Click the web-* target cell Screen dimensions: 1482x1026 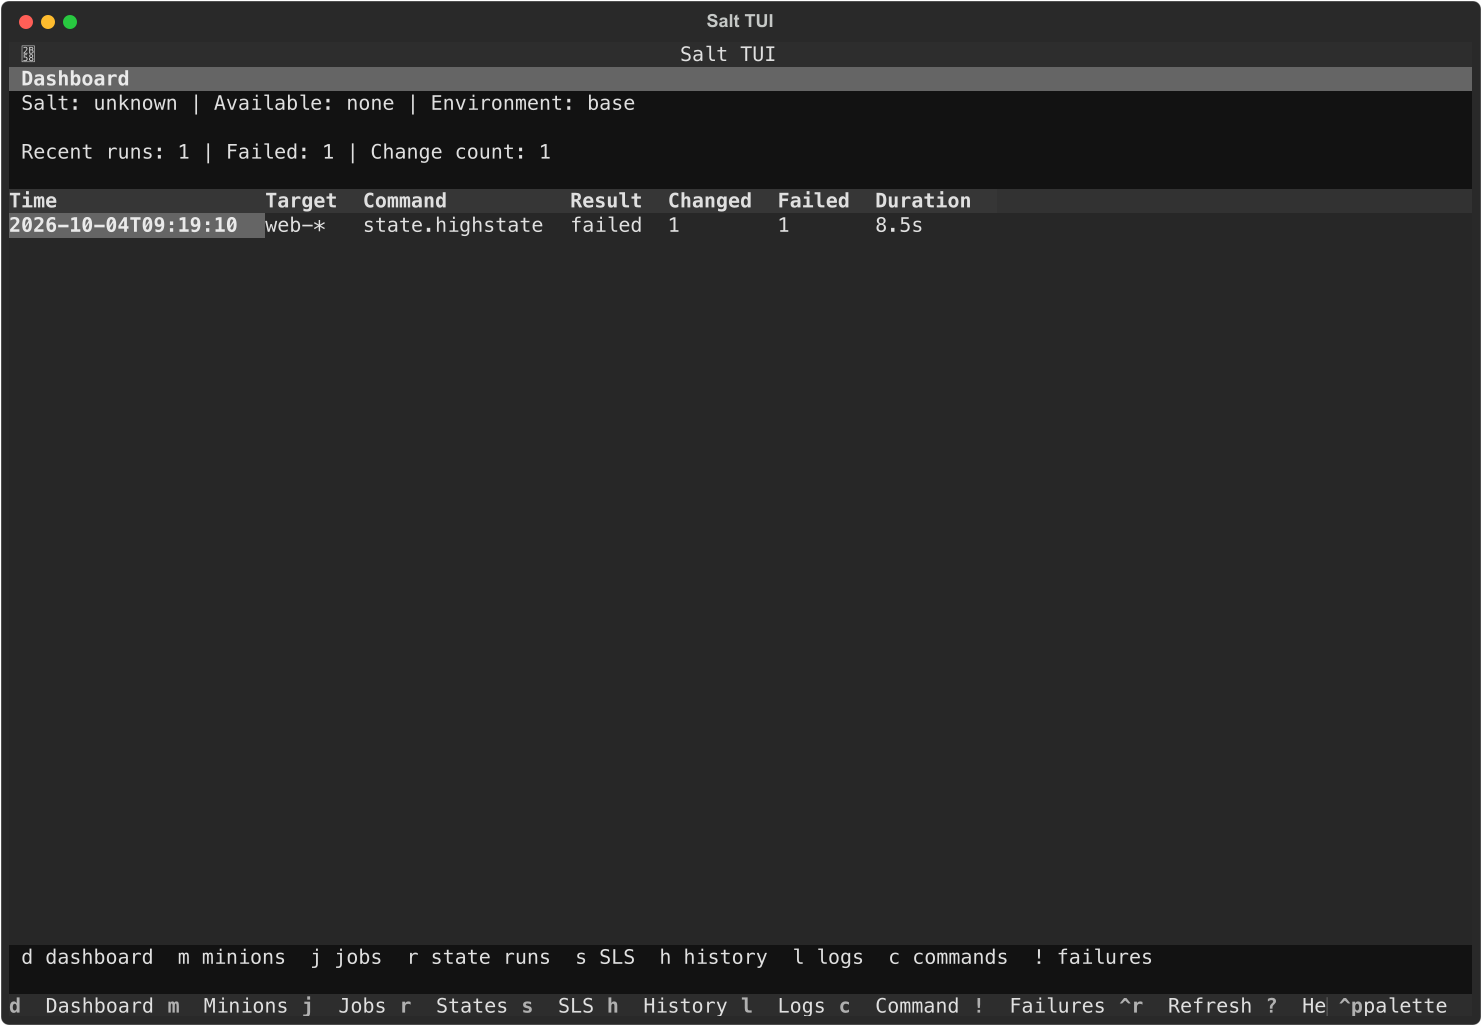pyautogui.click(x=296, y=226)
